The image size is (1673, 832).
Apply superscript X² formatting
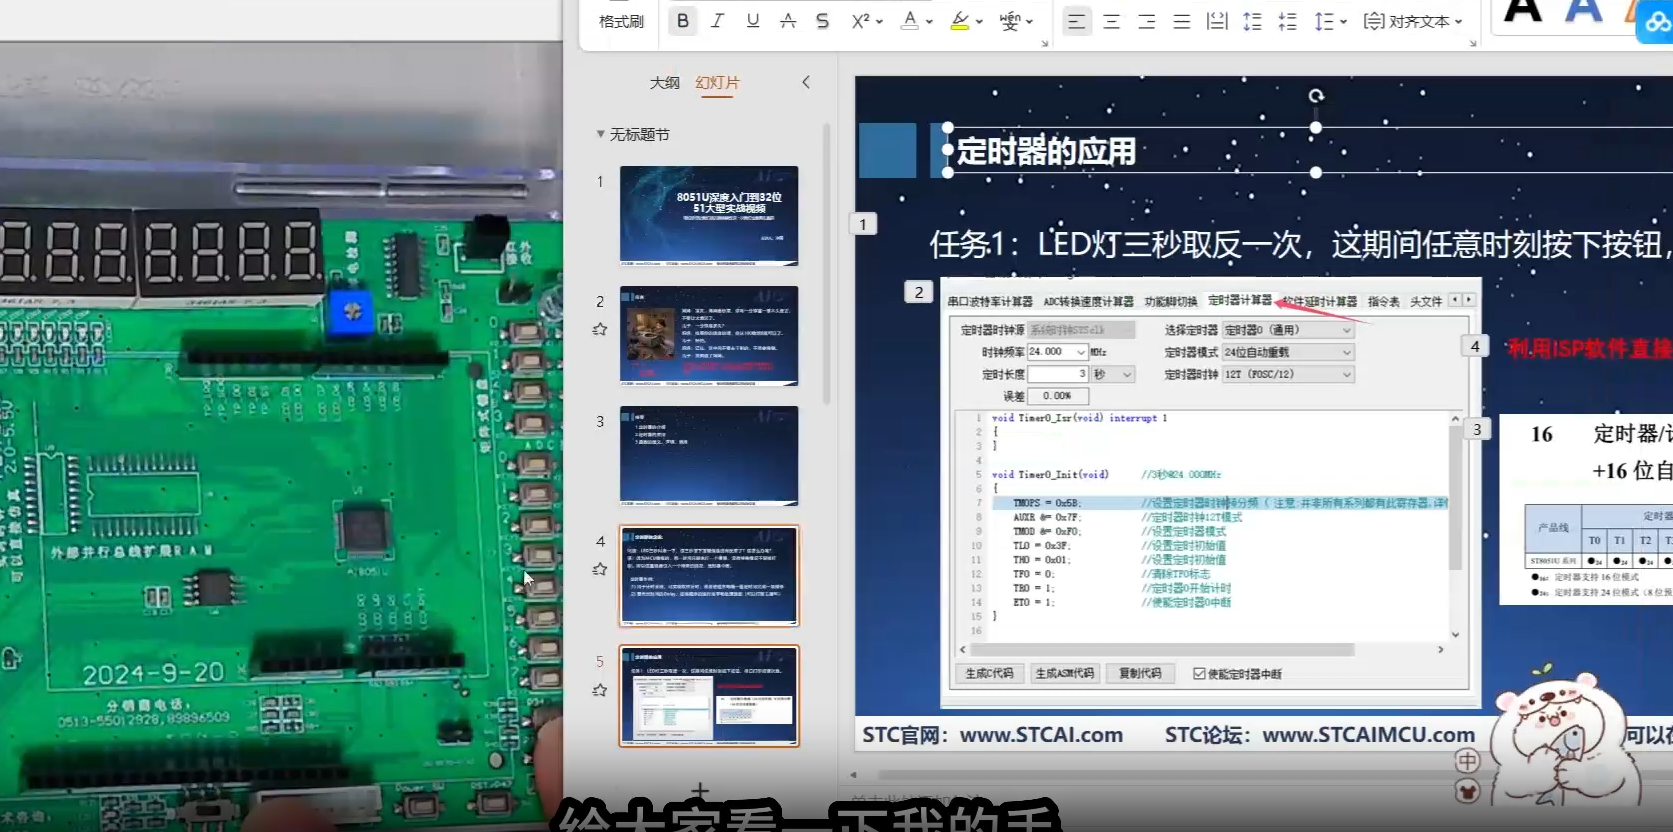860,21
